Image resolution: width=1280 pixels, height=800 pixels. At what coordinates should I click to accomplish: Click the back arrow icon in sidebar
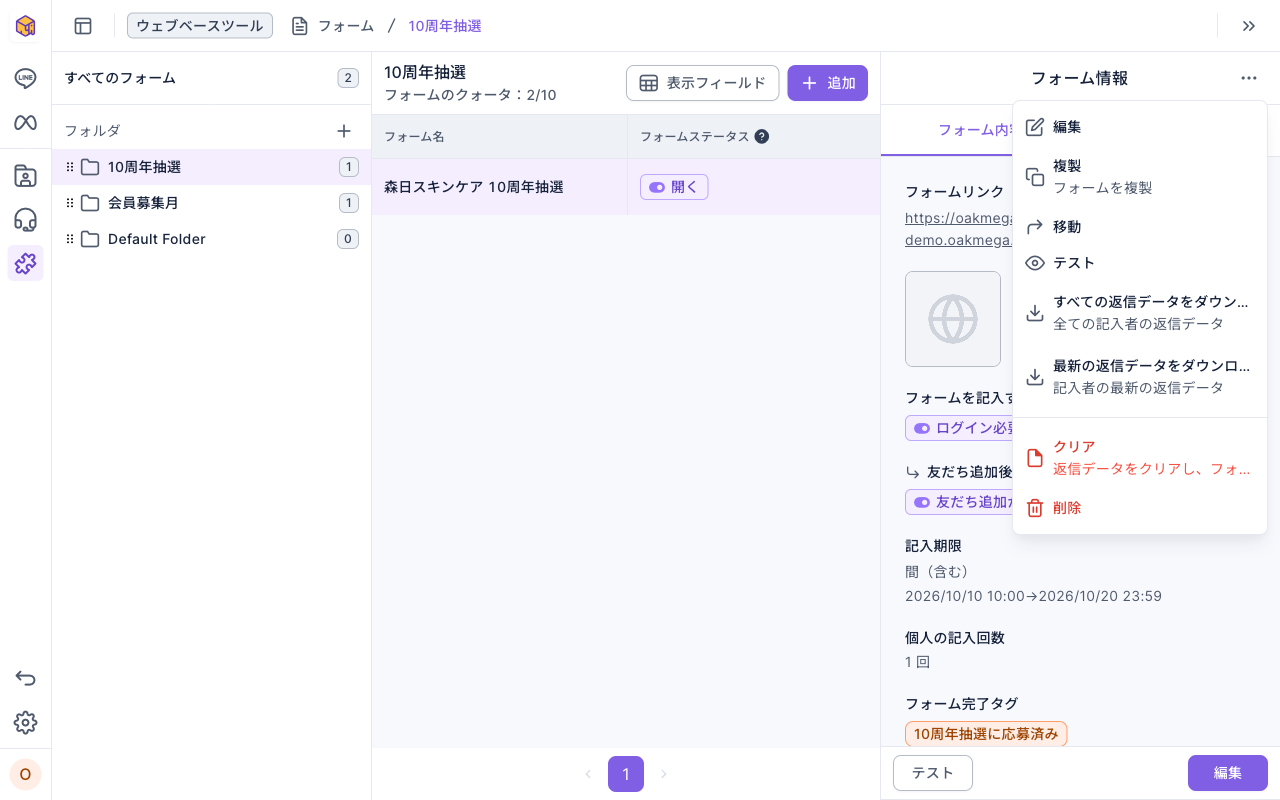click(25, 678)
